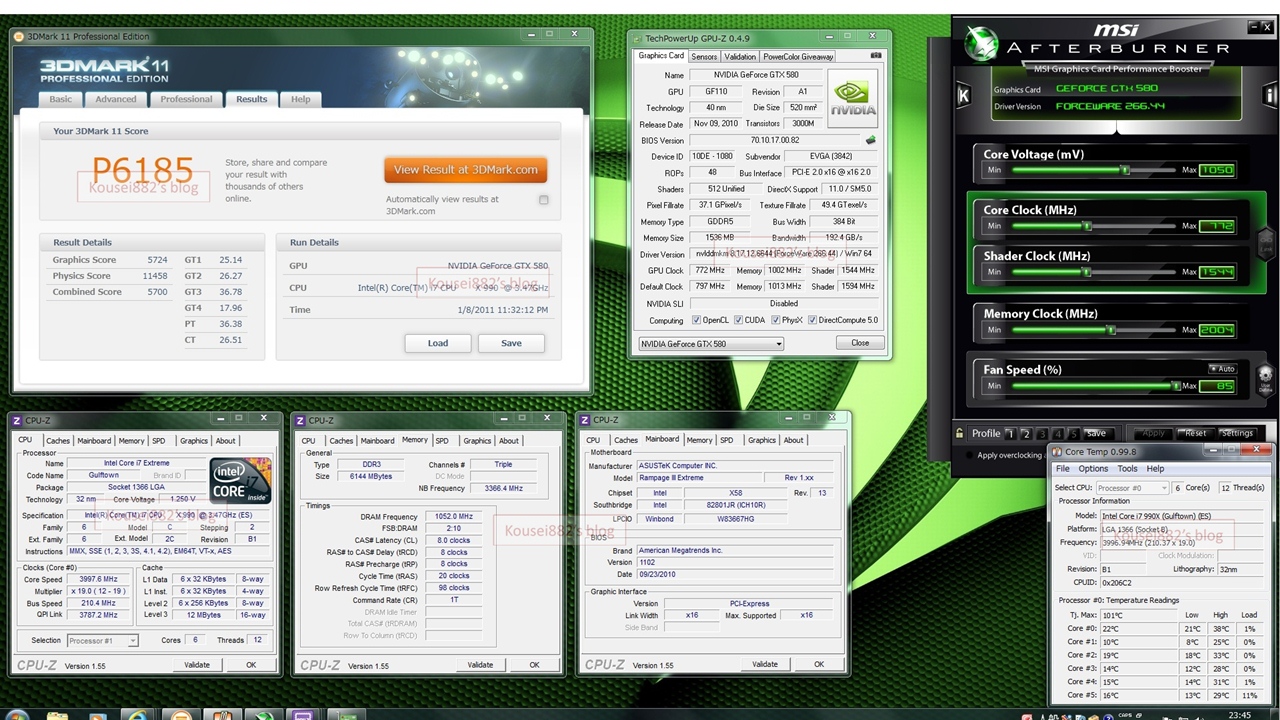Click the Reset button in Afterburner
1280x720 pixels.
pyautogui.click(x=1195, y=433)
